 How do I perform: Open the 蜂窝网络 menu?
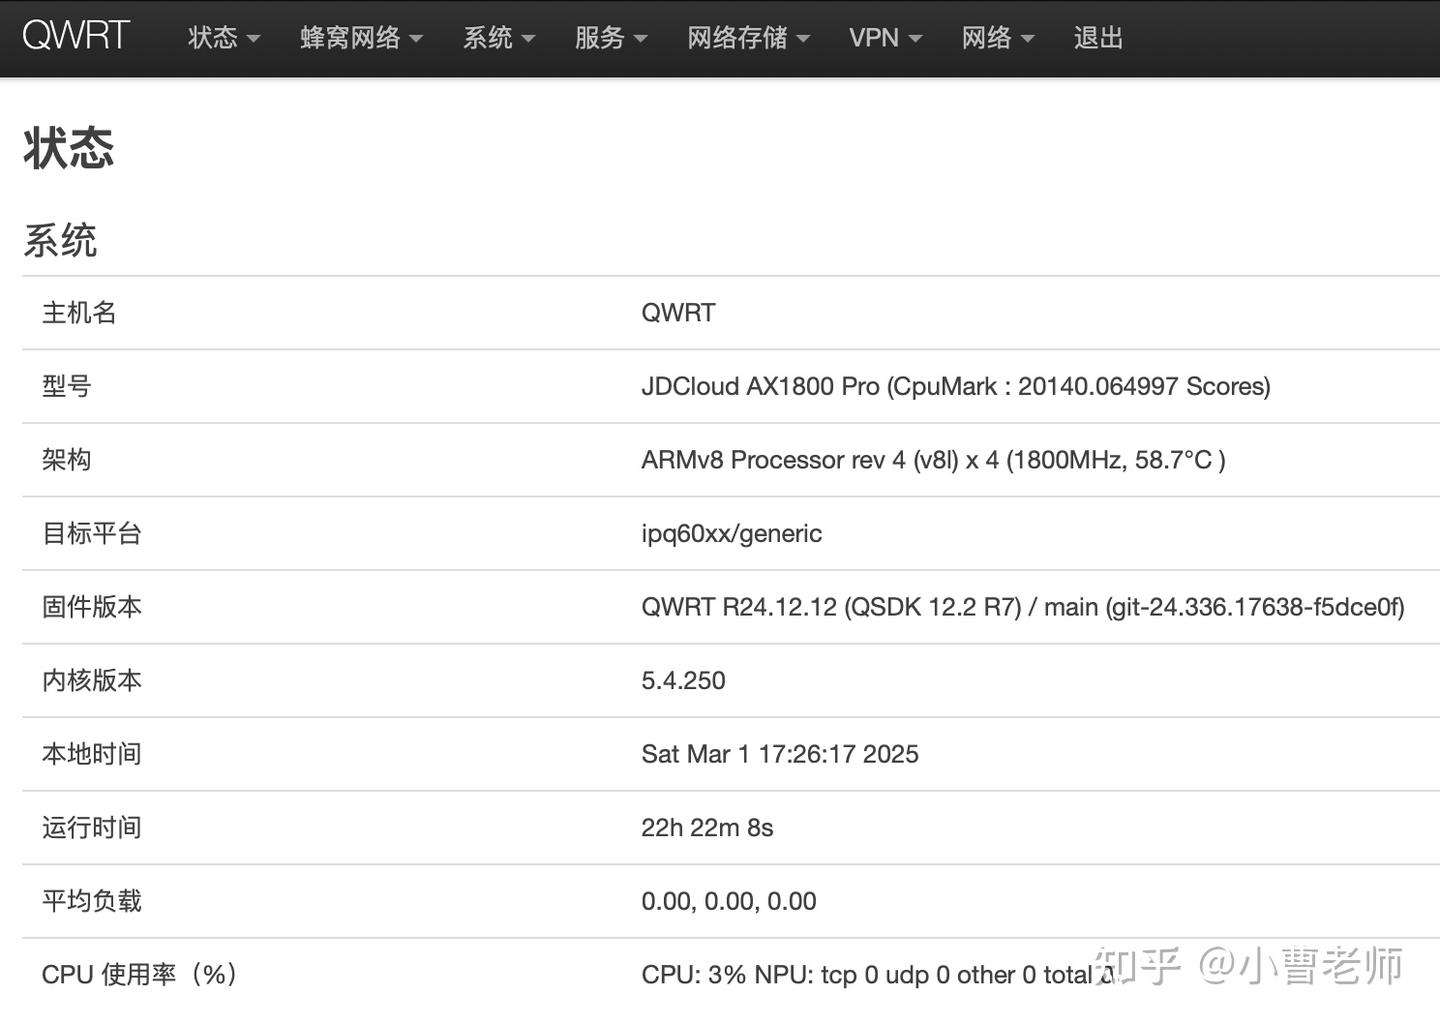click(361, 38)
